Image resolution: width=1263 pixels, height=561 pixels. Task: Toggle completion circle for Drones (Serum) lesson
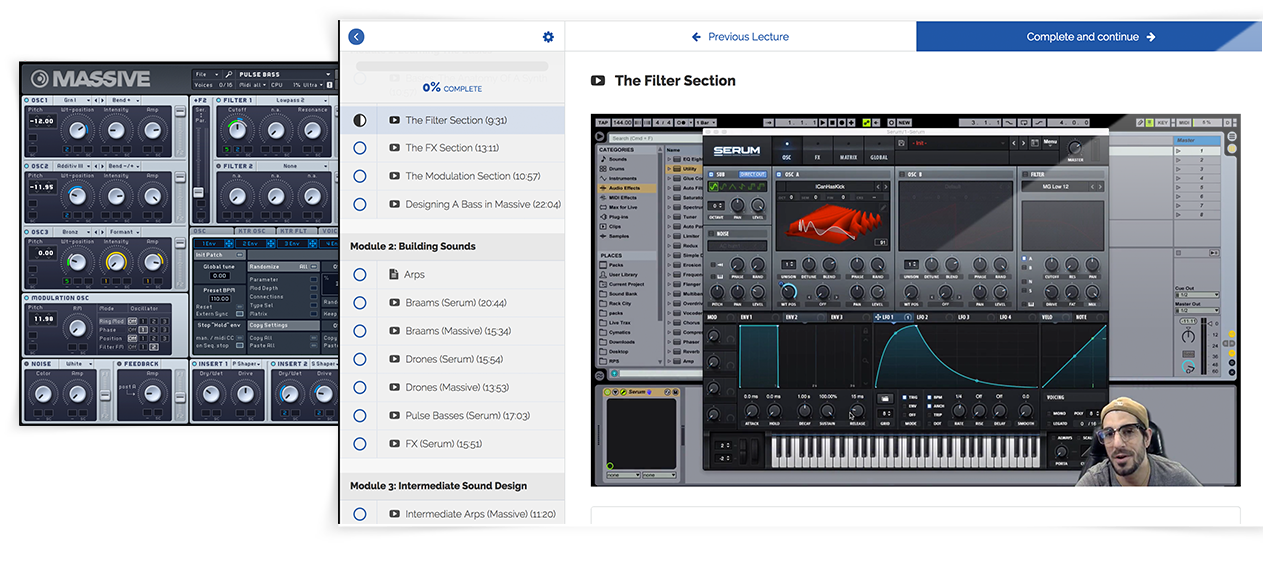360,359
